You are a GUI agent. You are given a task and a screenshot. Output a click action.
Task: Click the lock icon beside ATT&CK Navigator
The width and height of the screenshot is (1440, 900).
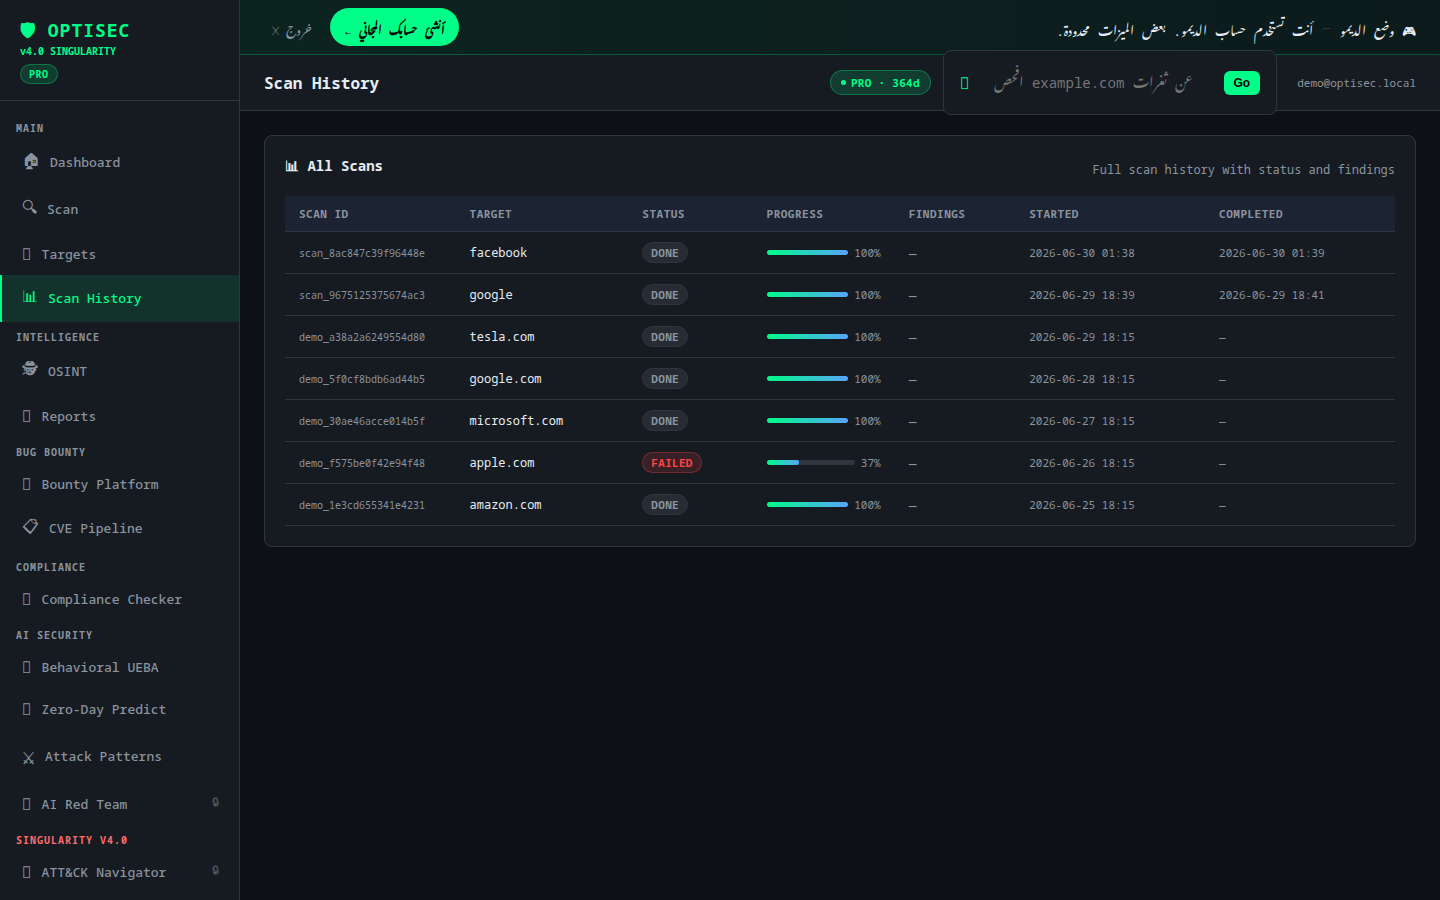click(x=215, y=870)
